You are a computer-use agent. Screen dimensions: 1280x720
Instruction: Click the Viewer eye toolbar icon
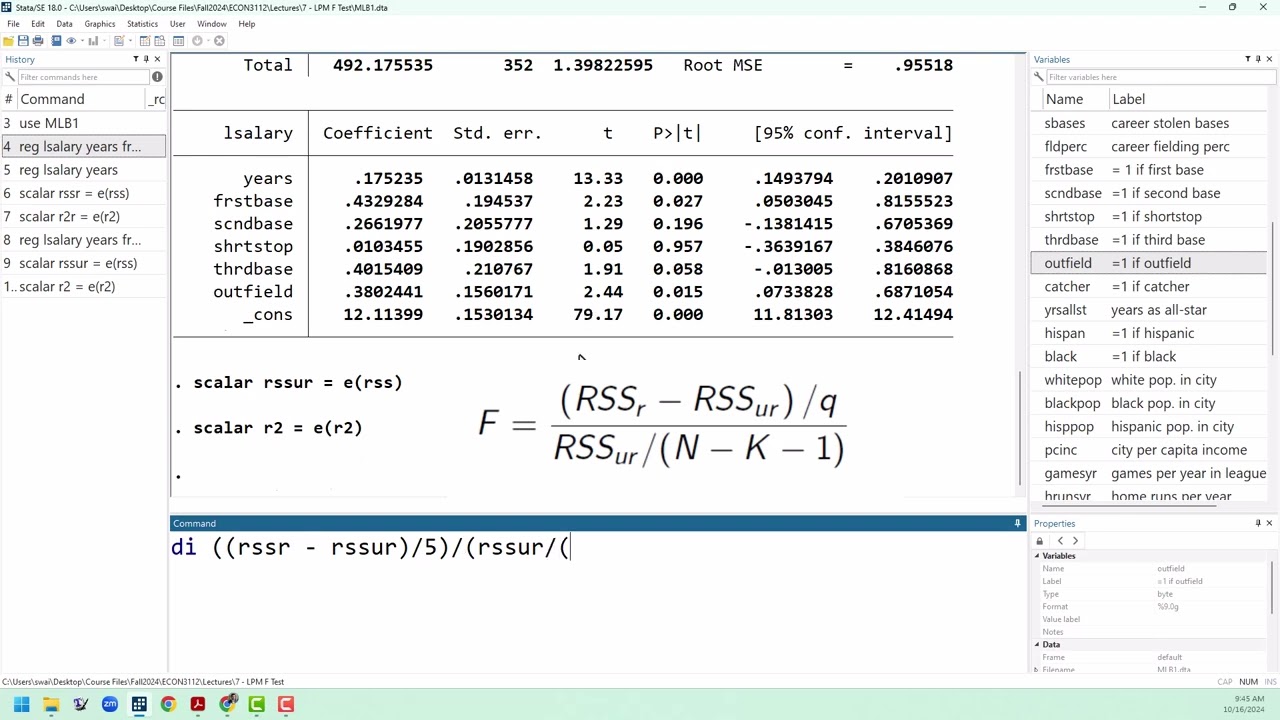click(71, 41)
